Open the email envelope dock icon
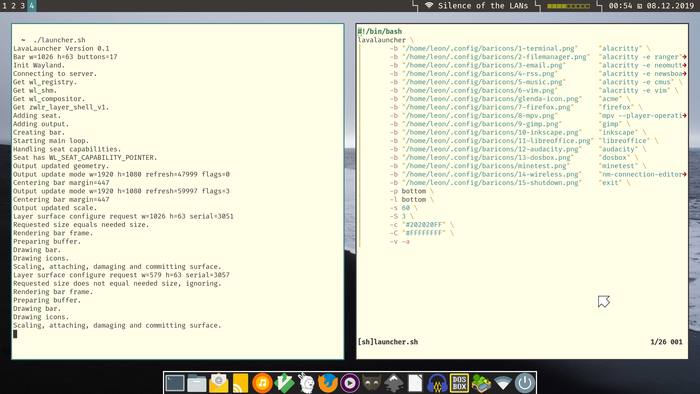Image resolution: width=700 pixels, height=394 pixels. tap(218, 383)
